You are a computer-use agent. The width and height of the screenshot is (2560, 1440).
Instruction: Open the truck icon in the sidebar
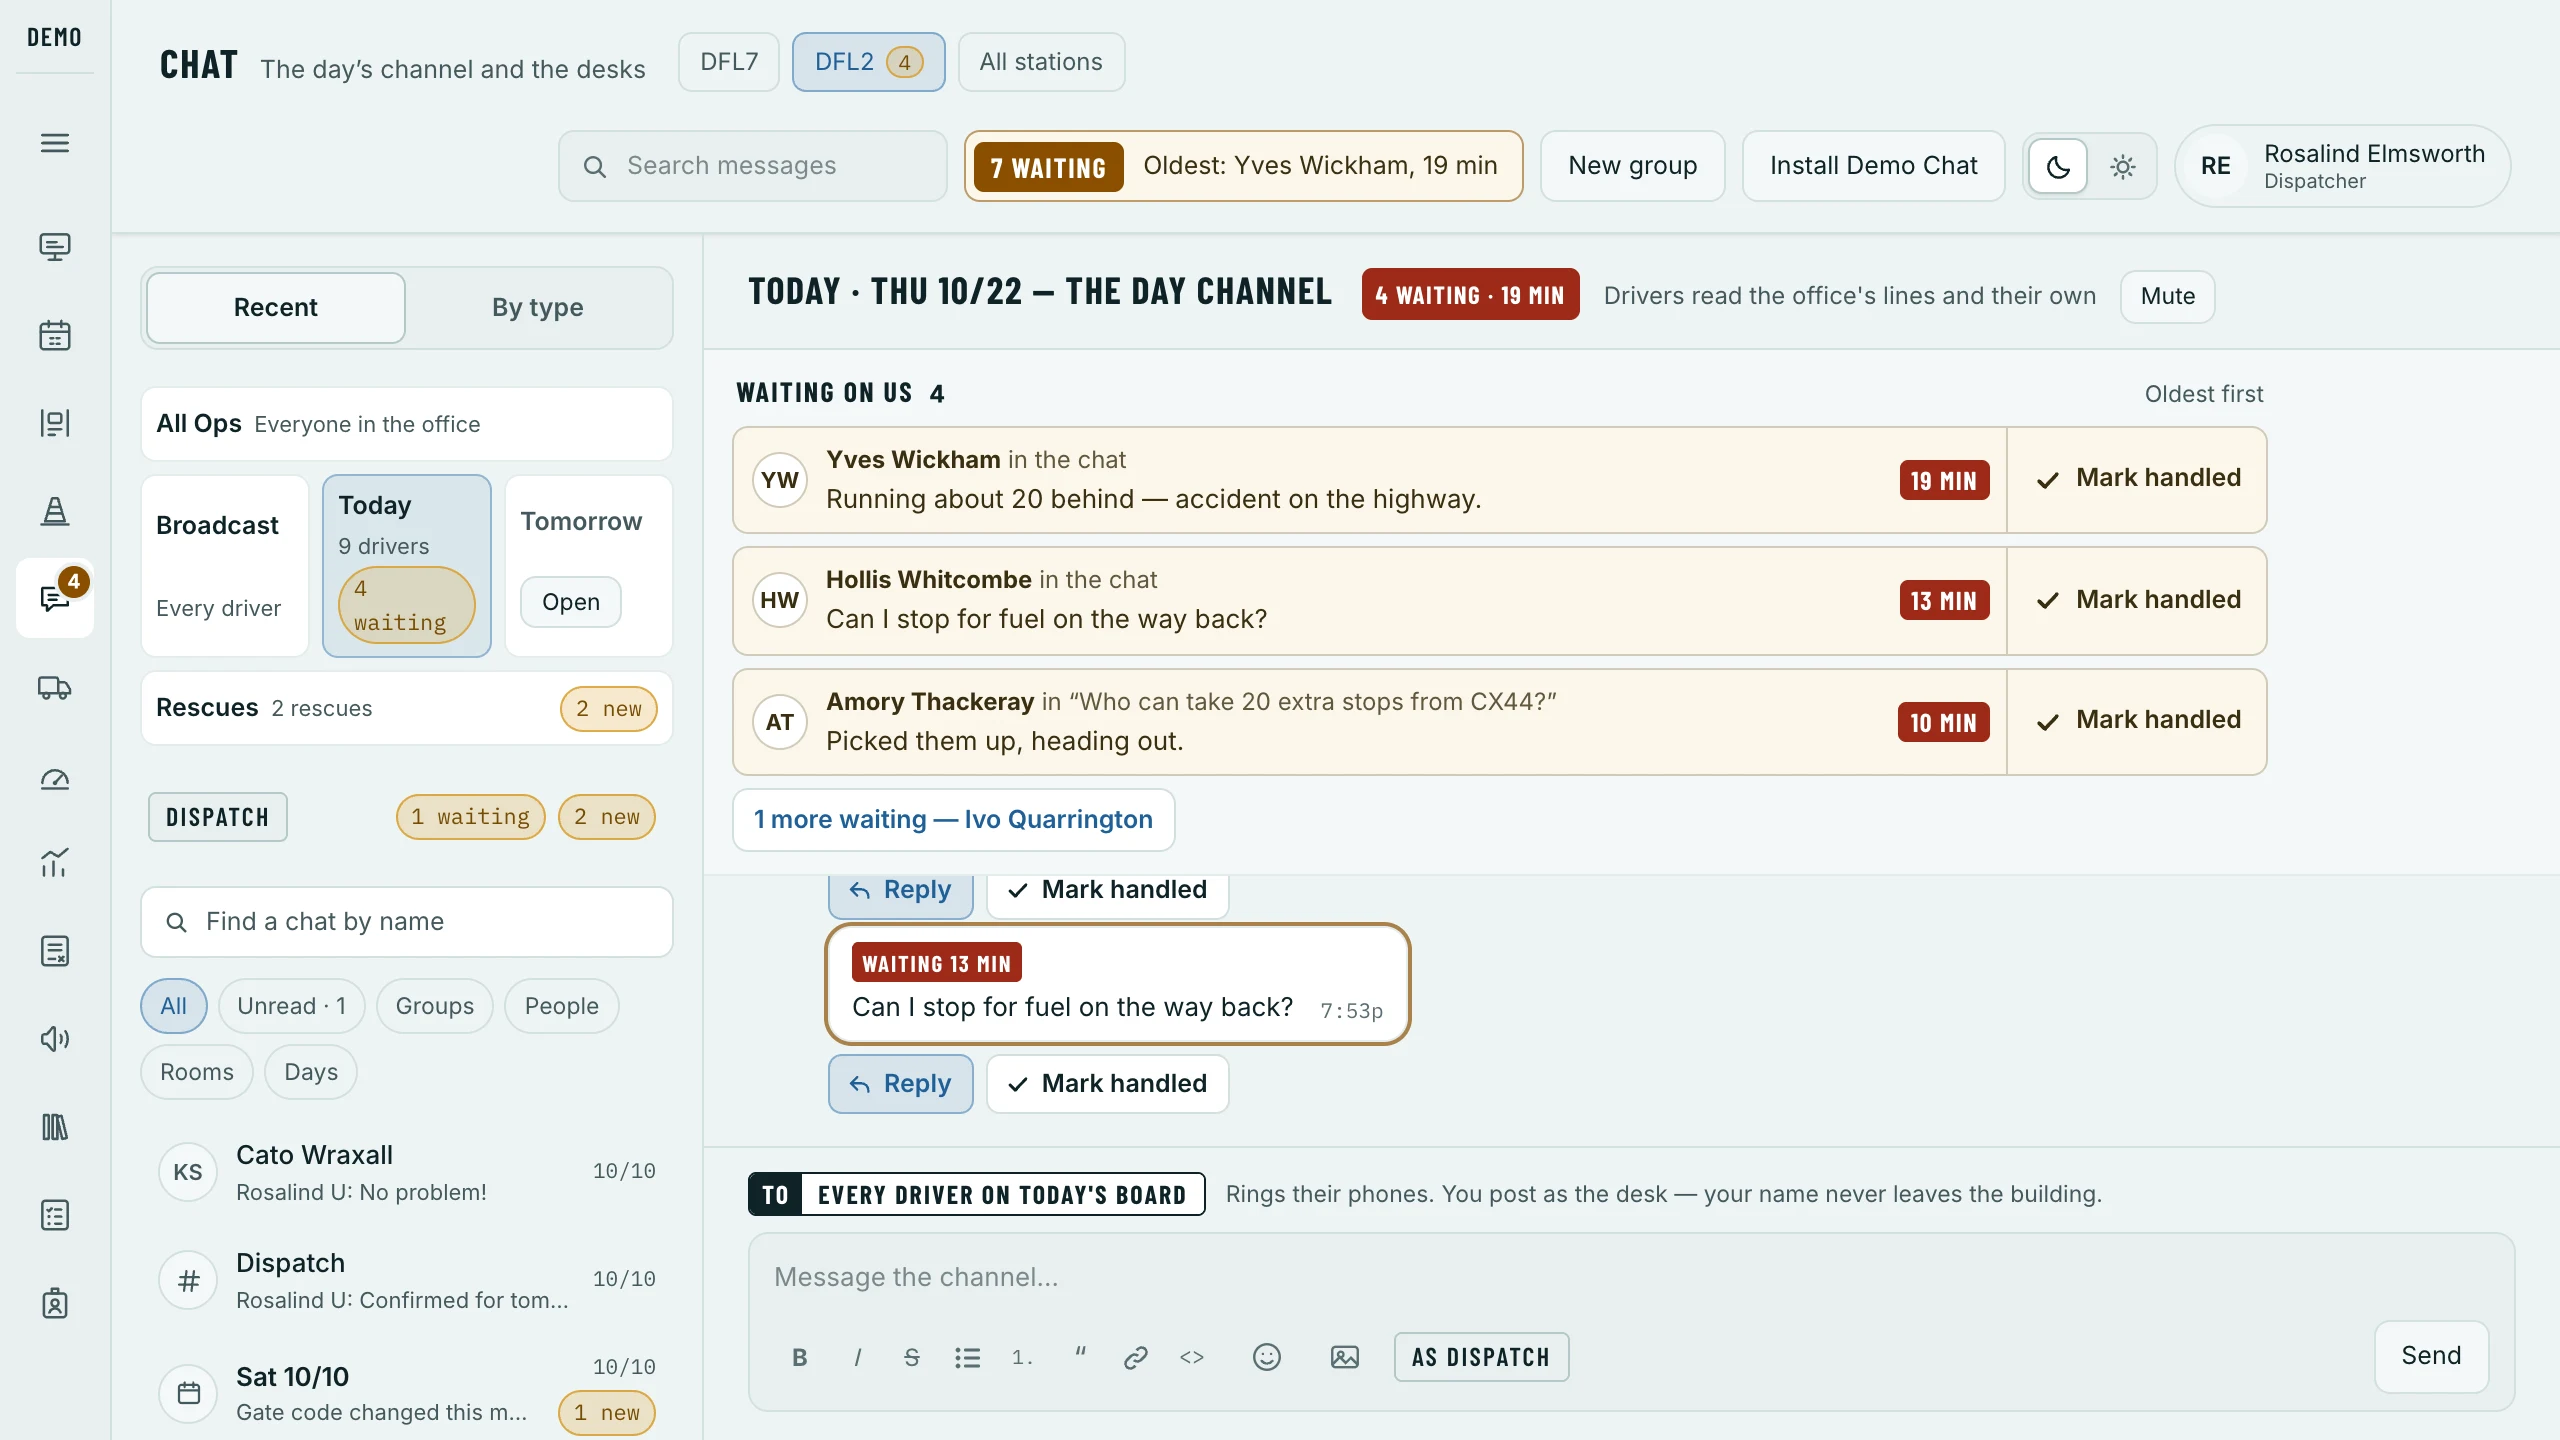55,688
